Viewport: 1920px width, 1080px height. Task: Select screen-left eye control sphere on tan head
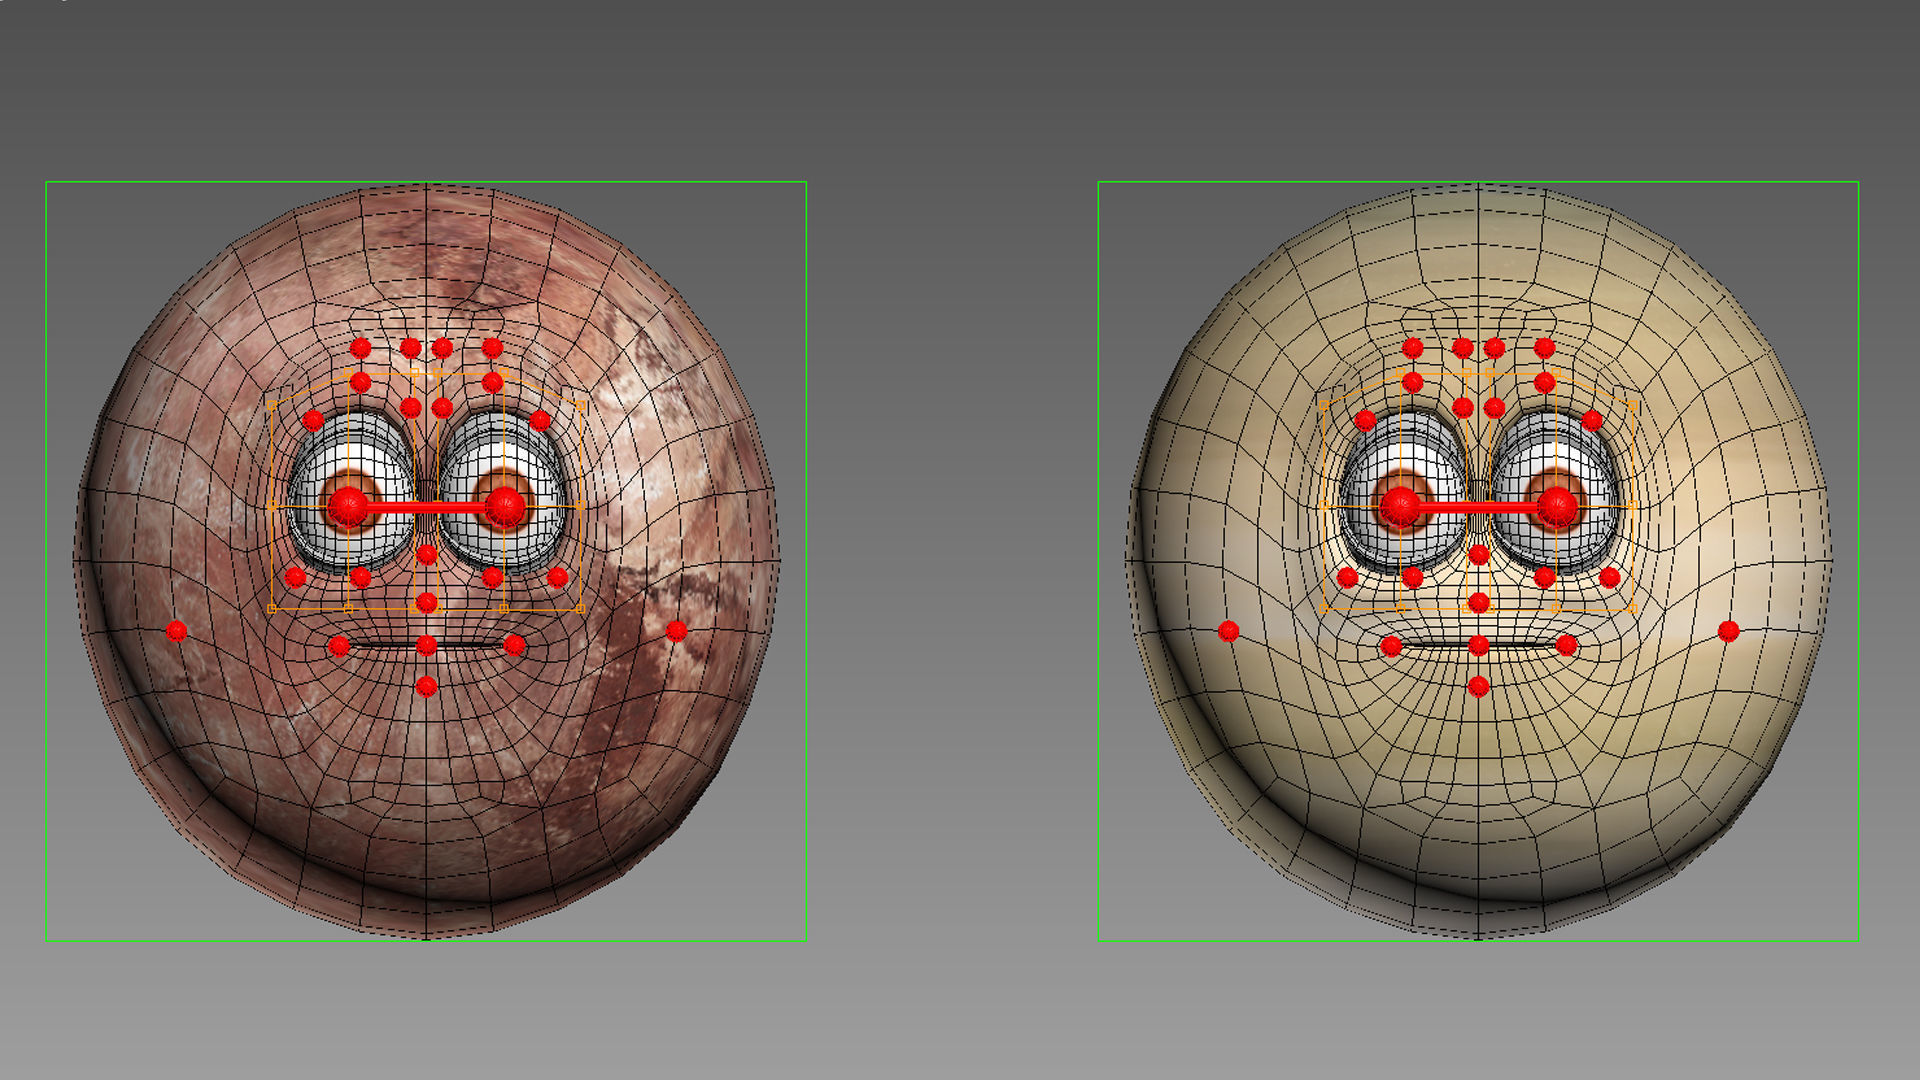click(x=1400, y=508)
